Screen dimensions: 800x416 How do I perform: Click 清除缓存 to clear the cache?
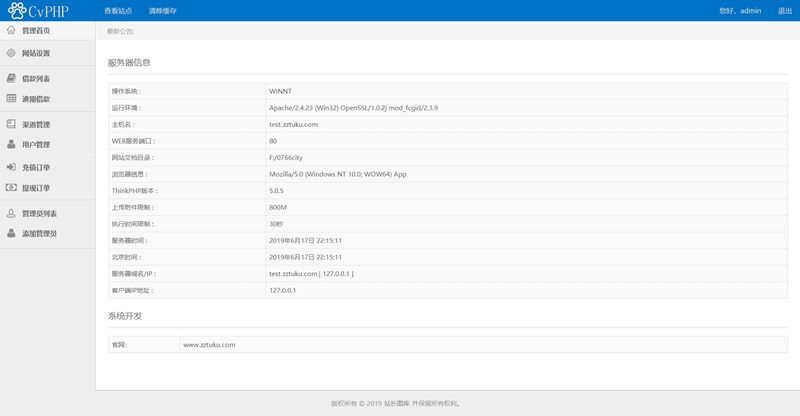[x=162, y=10]
